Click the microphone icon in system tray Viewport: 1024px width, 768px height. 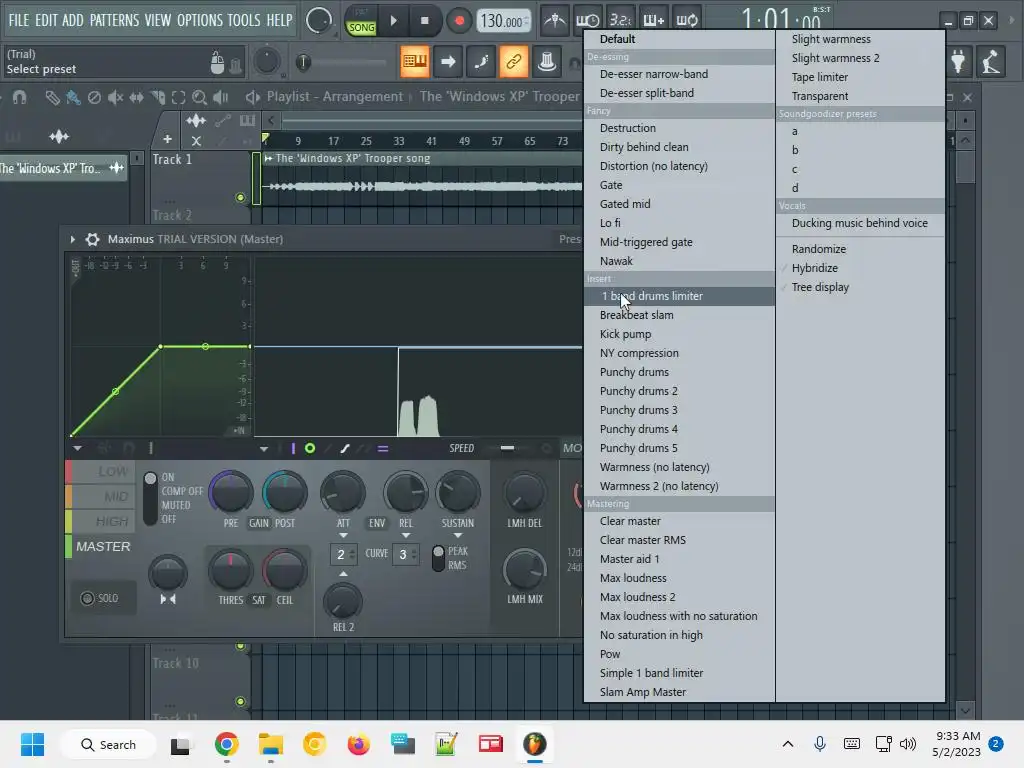point(820,743)
